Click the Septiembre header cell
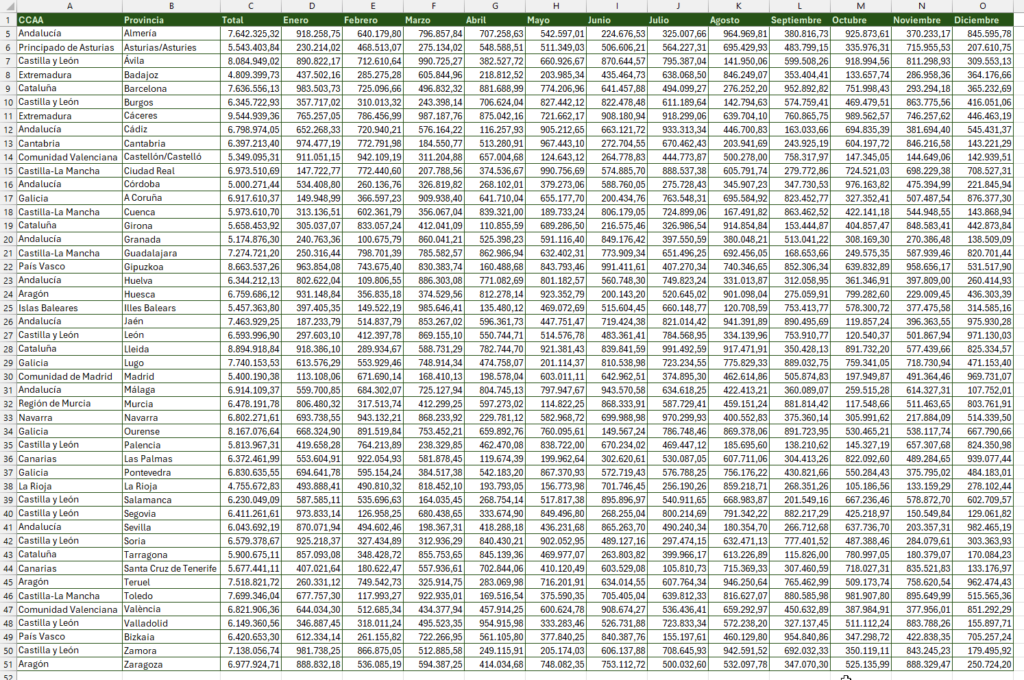The image size is (1024, 680). [x=800, y=20]
